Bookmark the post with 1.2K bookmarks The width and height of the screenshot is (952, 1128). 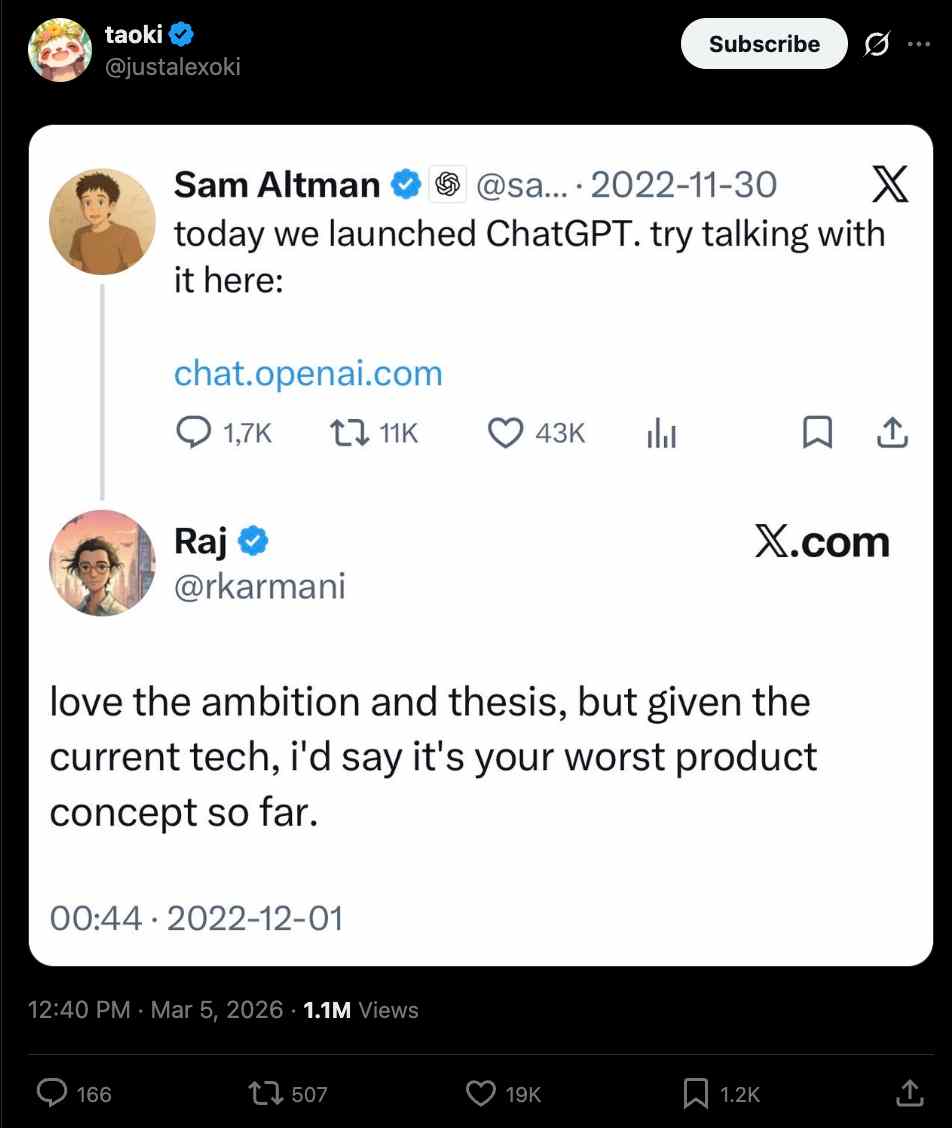[696, 1094]
